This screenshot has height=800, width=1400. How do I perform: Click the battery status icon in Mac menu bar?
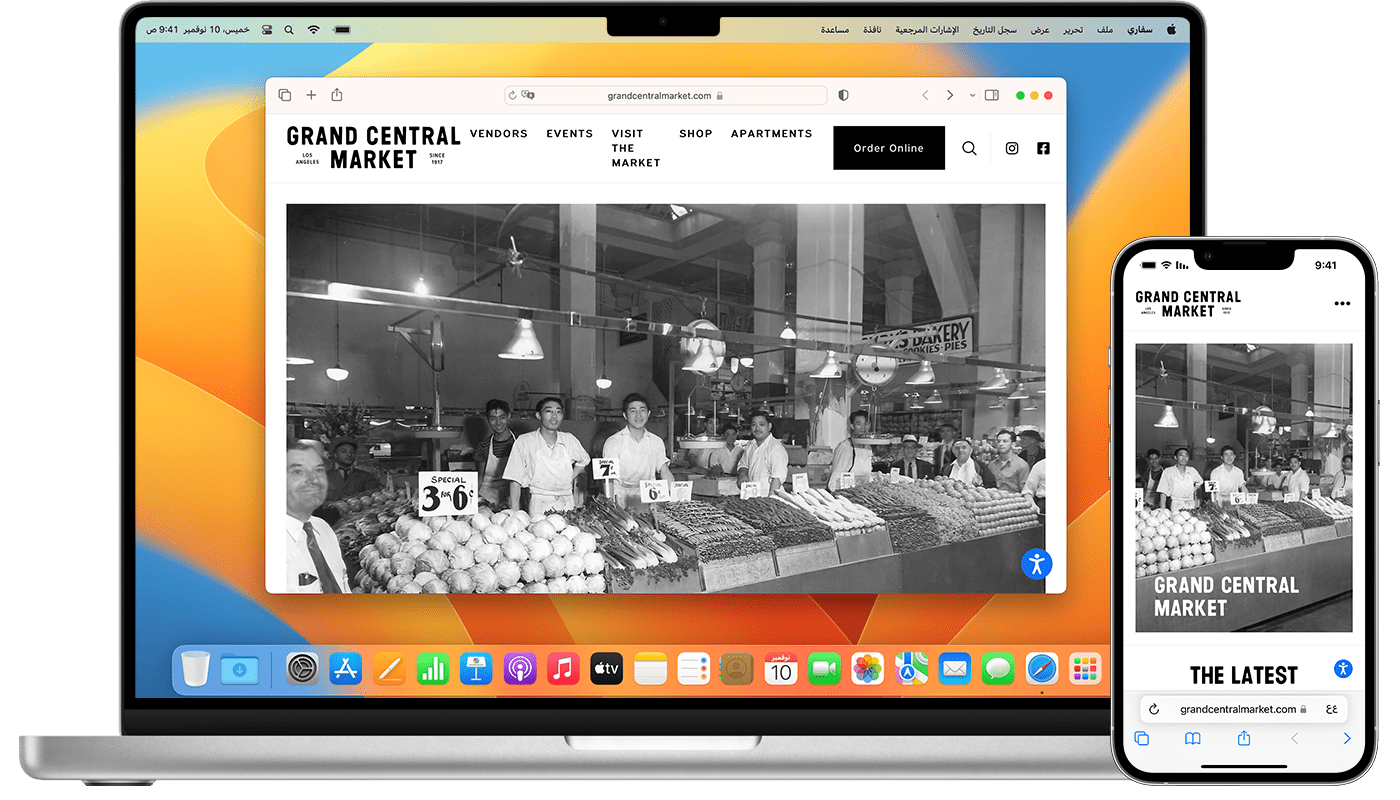tap(343, 30)
